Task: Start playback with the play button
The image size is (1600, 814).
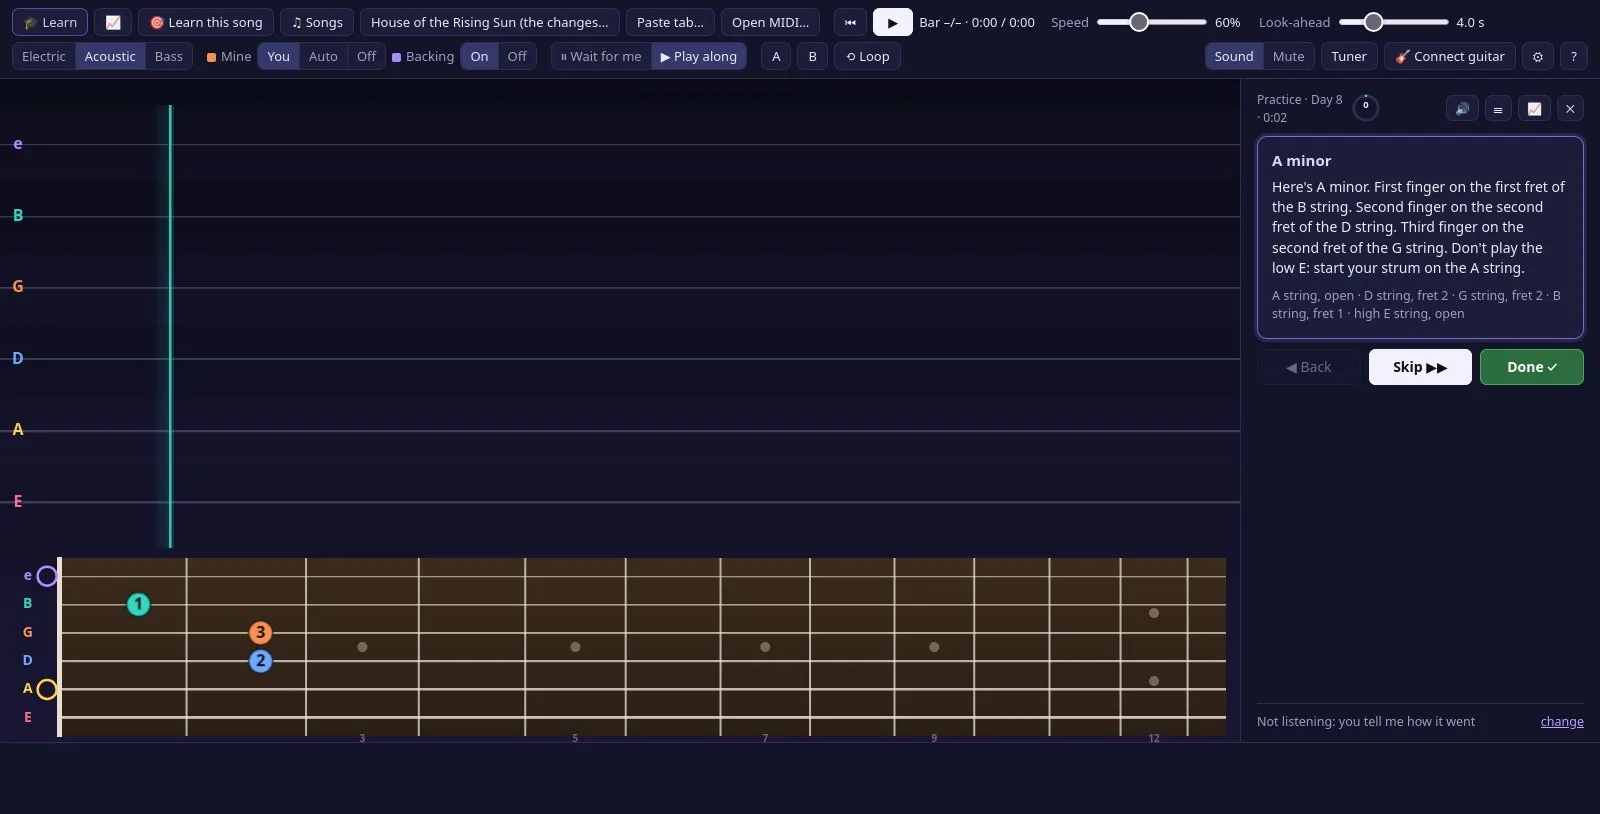Action: (892, 22)
